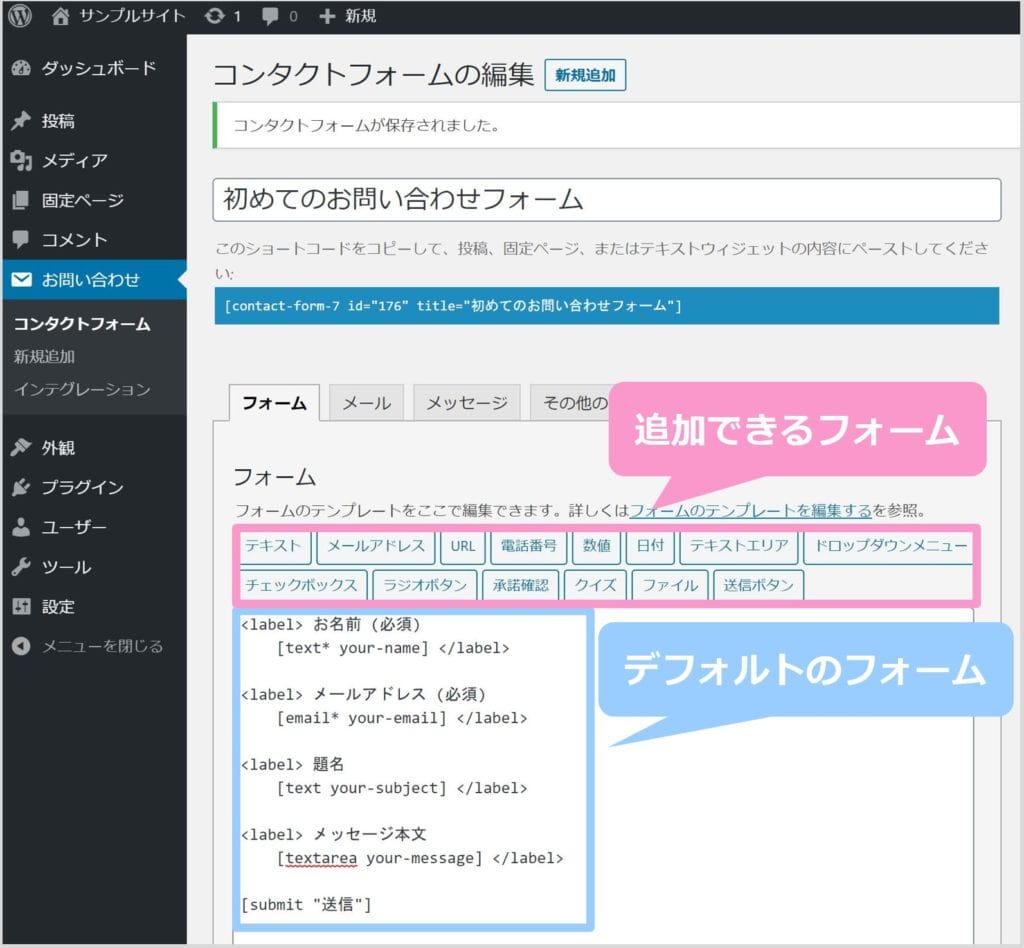
Task: Click the [submit "送信"] line in the template
Action: 306,905
